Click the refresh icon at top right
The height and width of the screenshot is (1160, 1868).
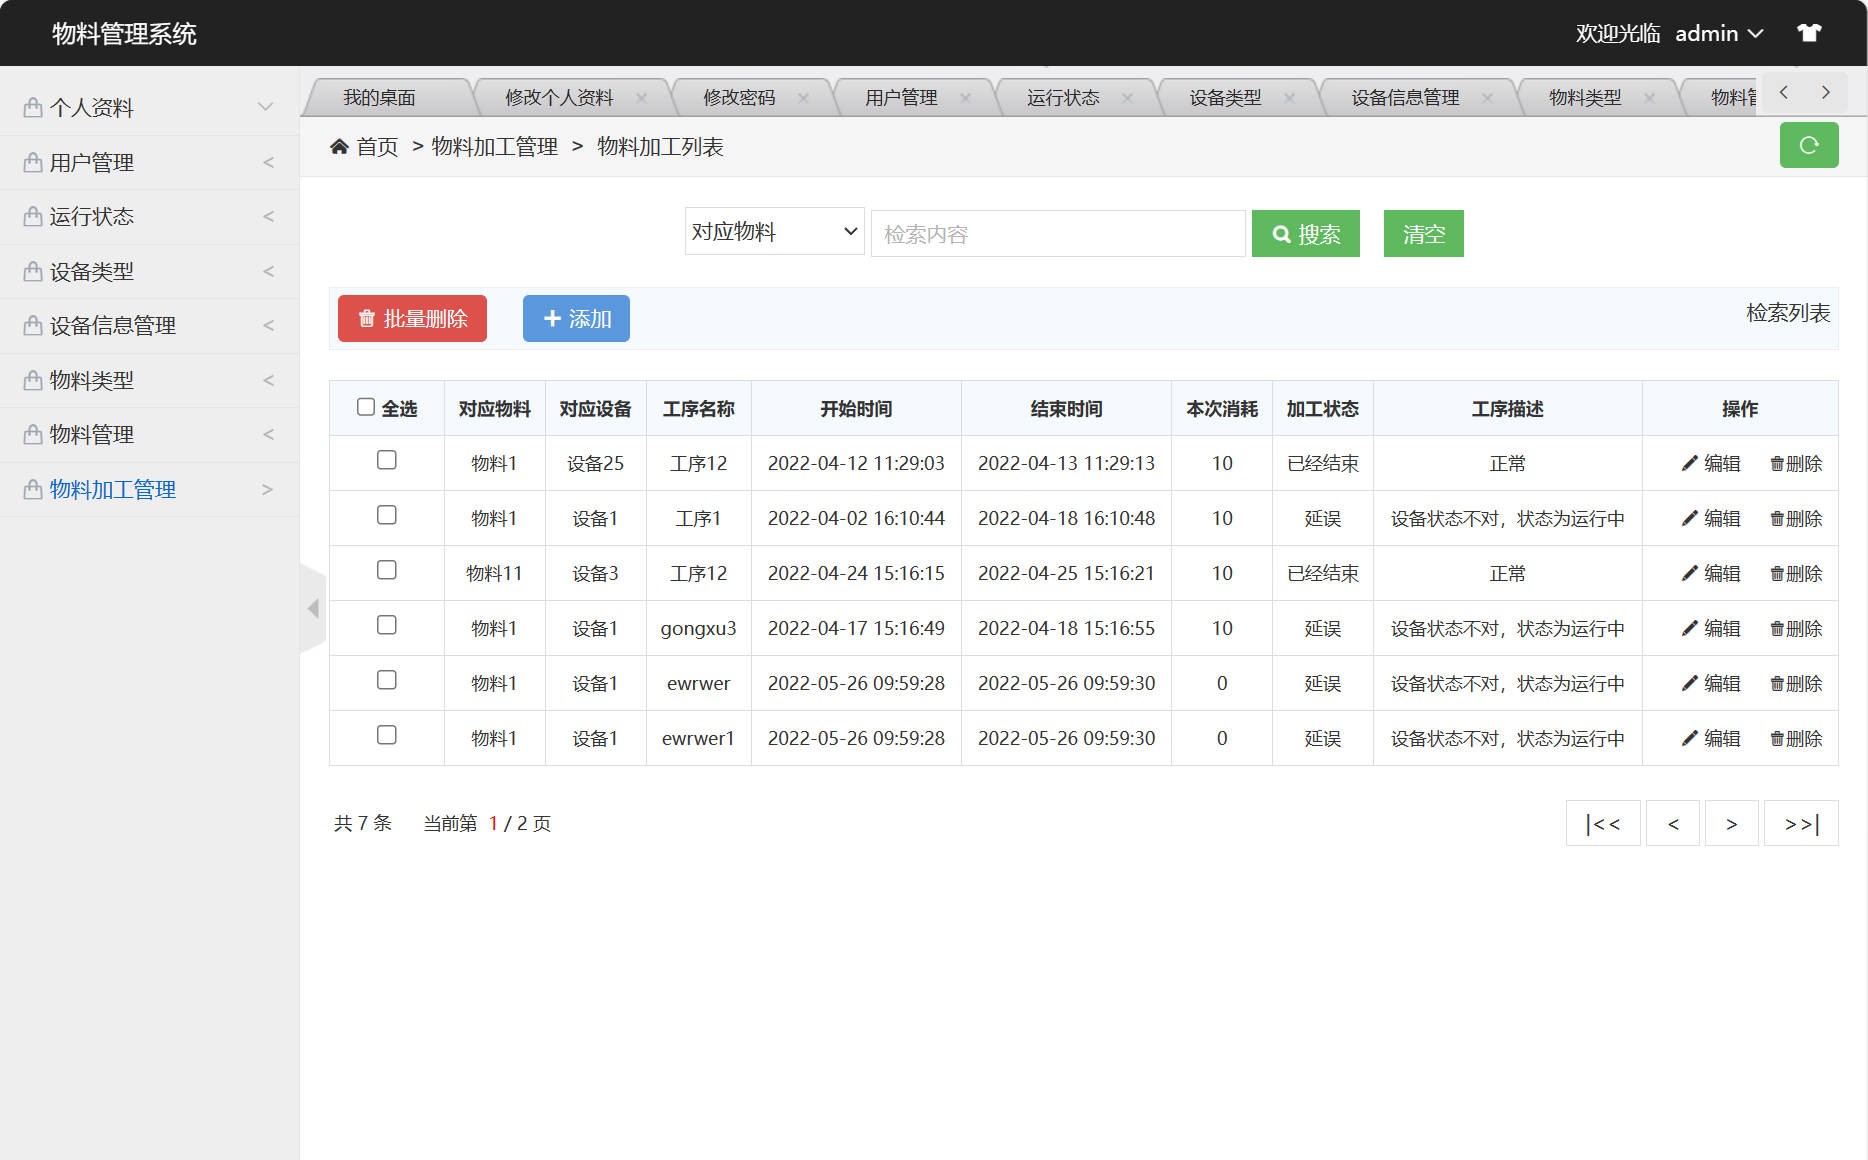point(1809,145)
